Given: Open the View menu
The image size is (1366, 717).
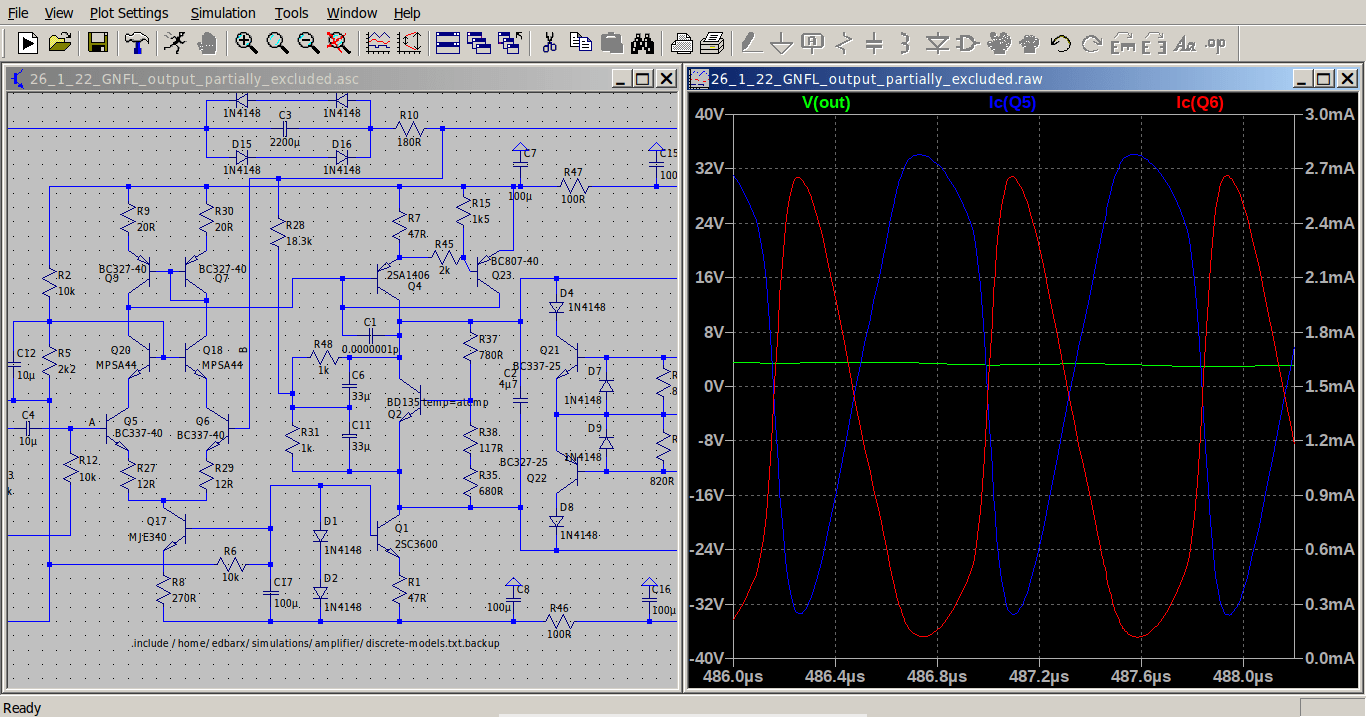Looking at the screenshot, I should 59,13.
